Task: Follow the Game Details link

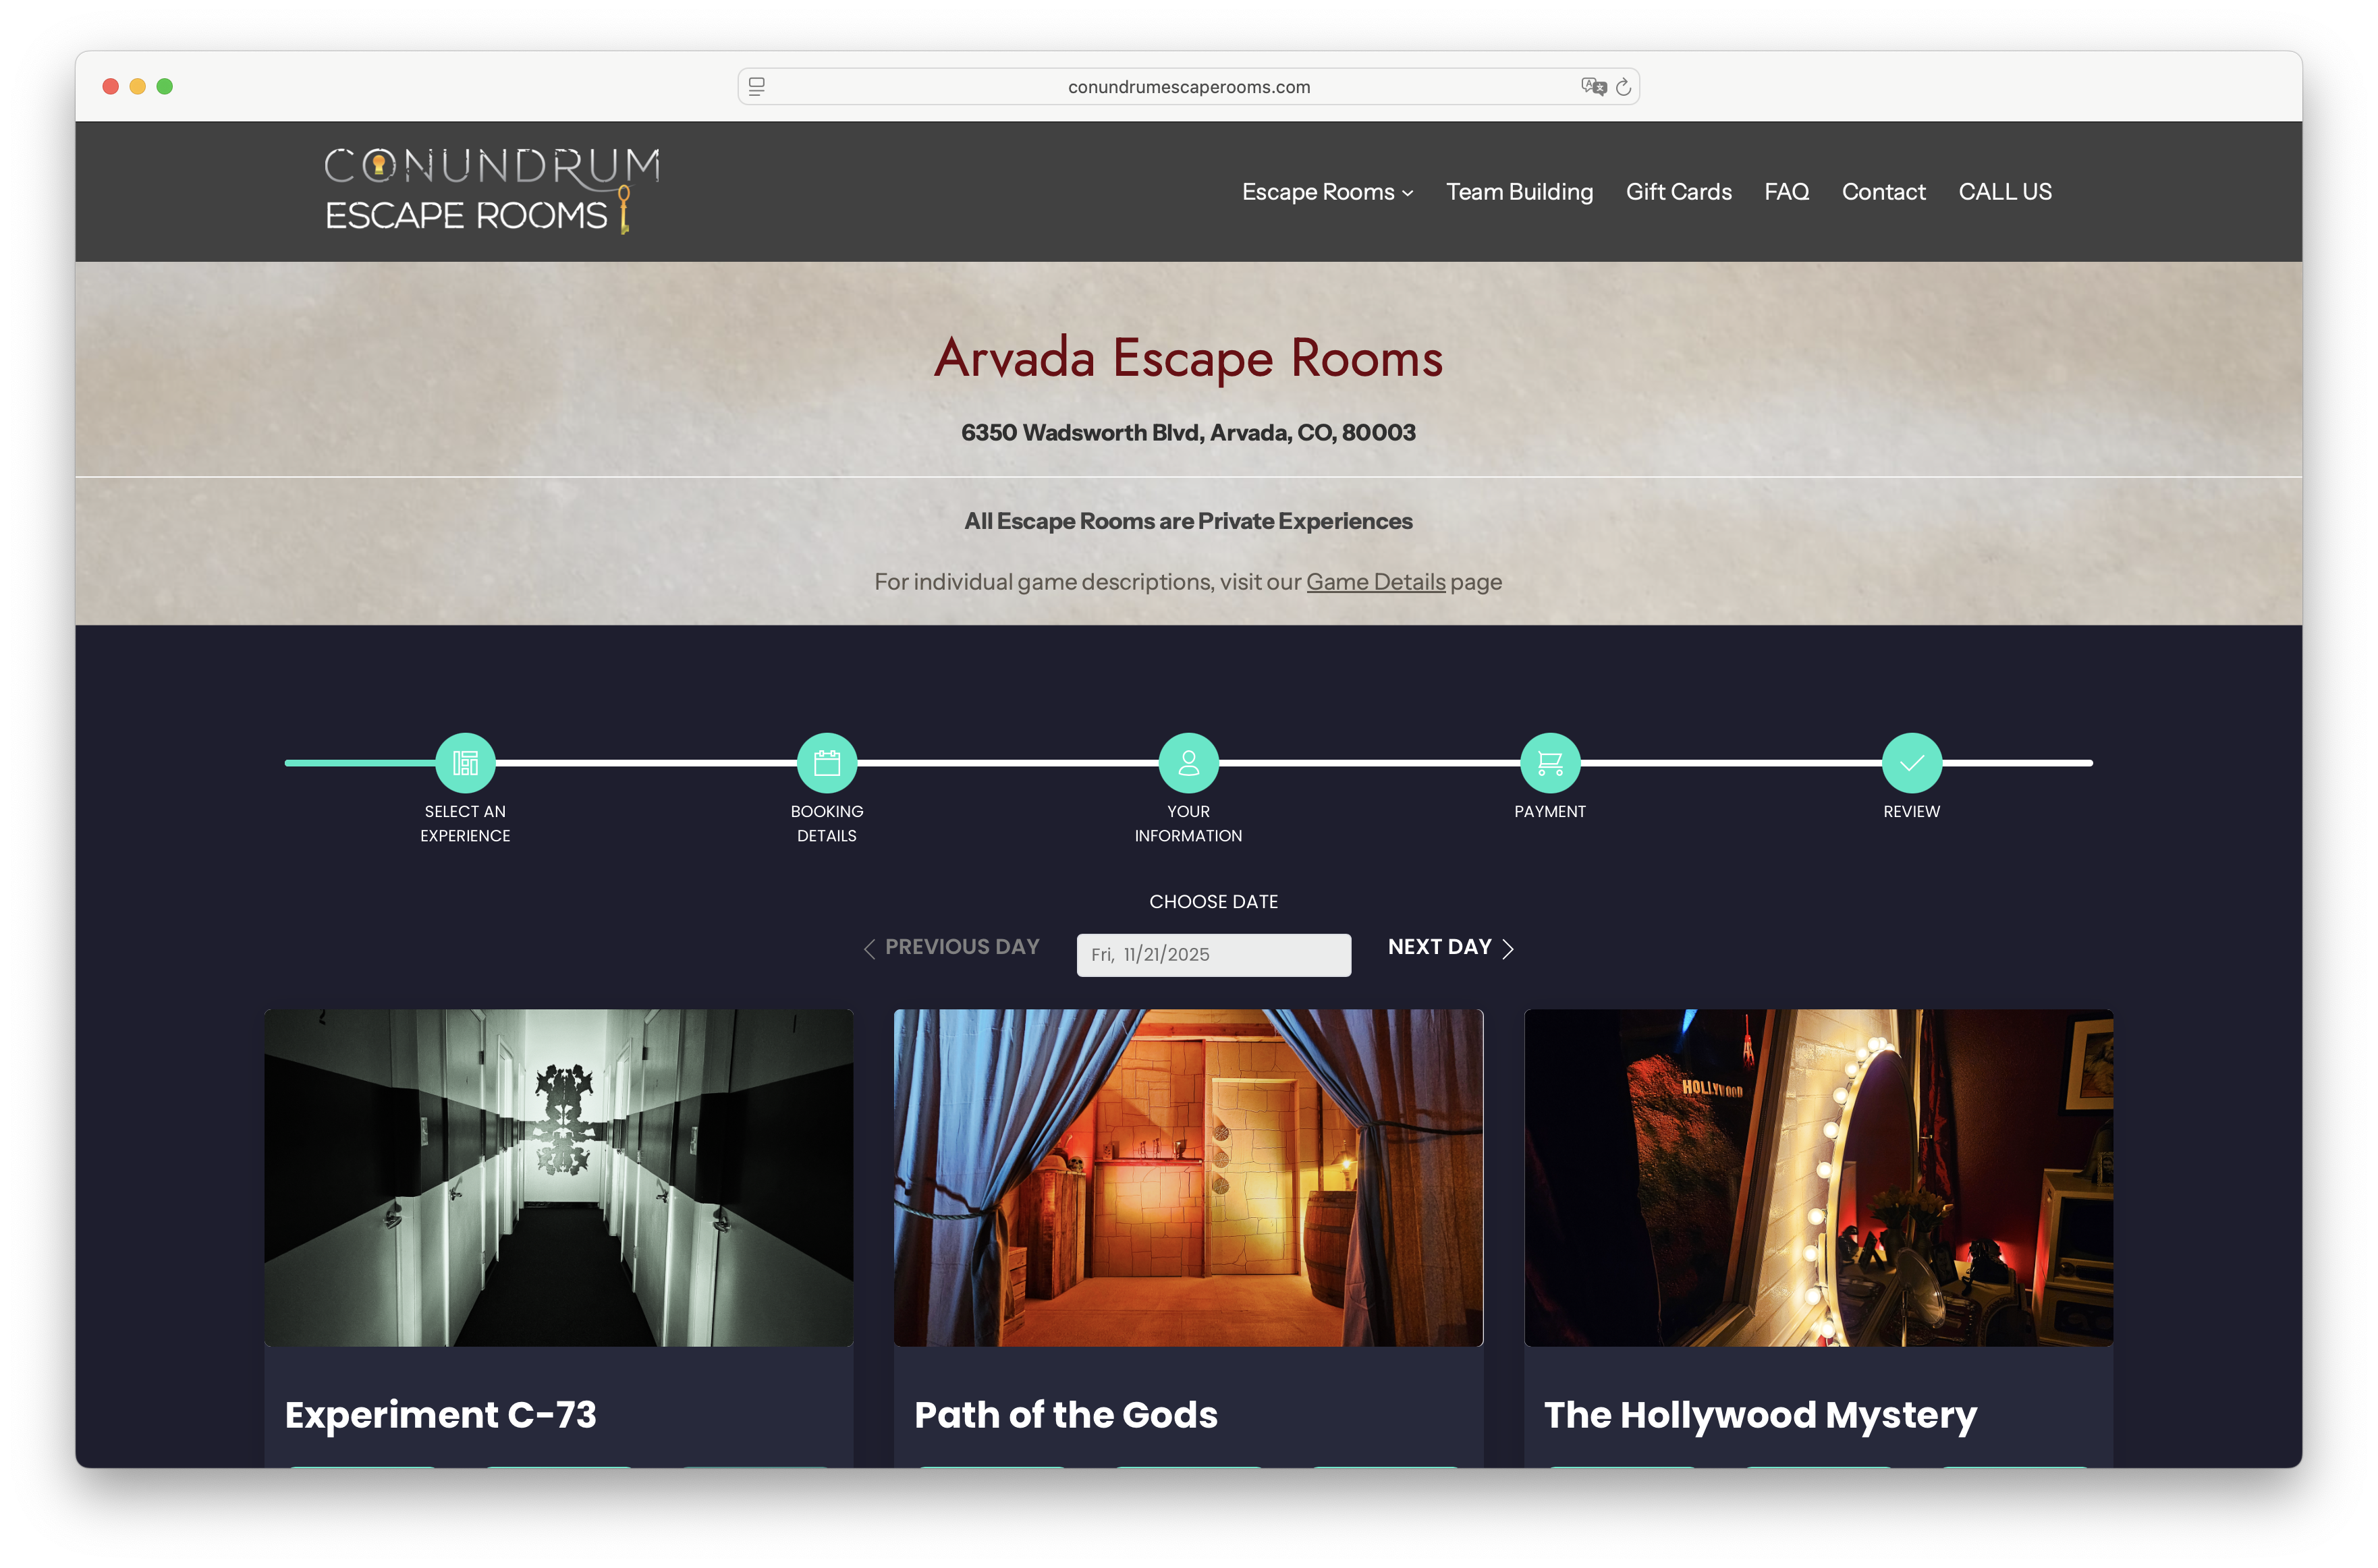Action: 1375,581
